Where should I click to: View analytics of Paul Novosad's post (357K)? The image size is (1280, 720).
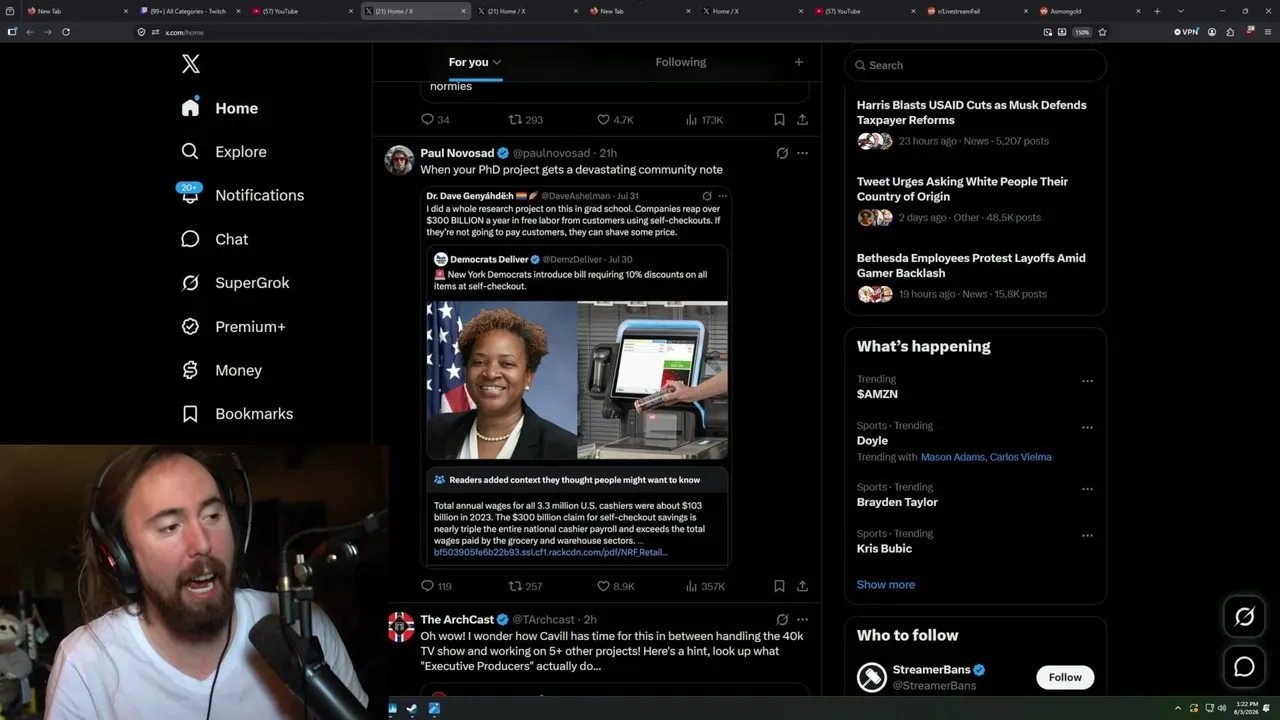click(x=704, y=586)
